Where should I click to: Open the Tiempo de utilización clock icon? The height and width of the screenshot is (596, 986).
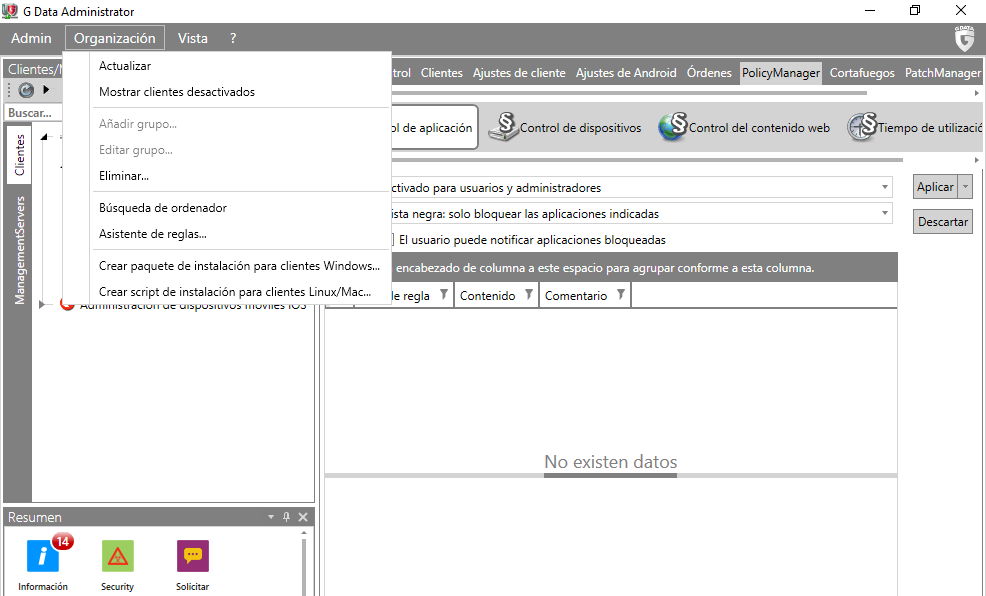click(862, 127)
